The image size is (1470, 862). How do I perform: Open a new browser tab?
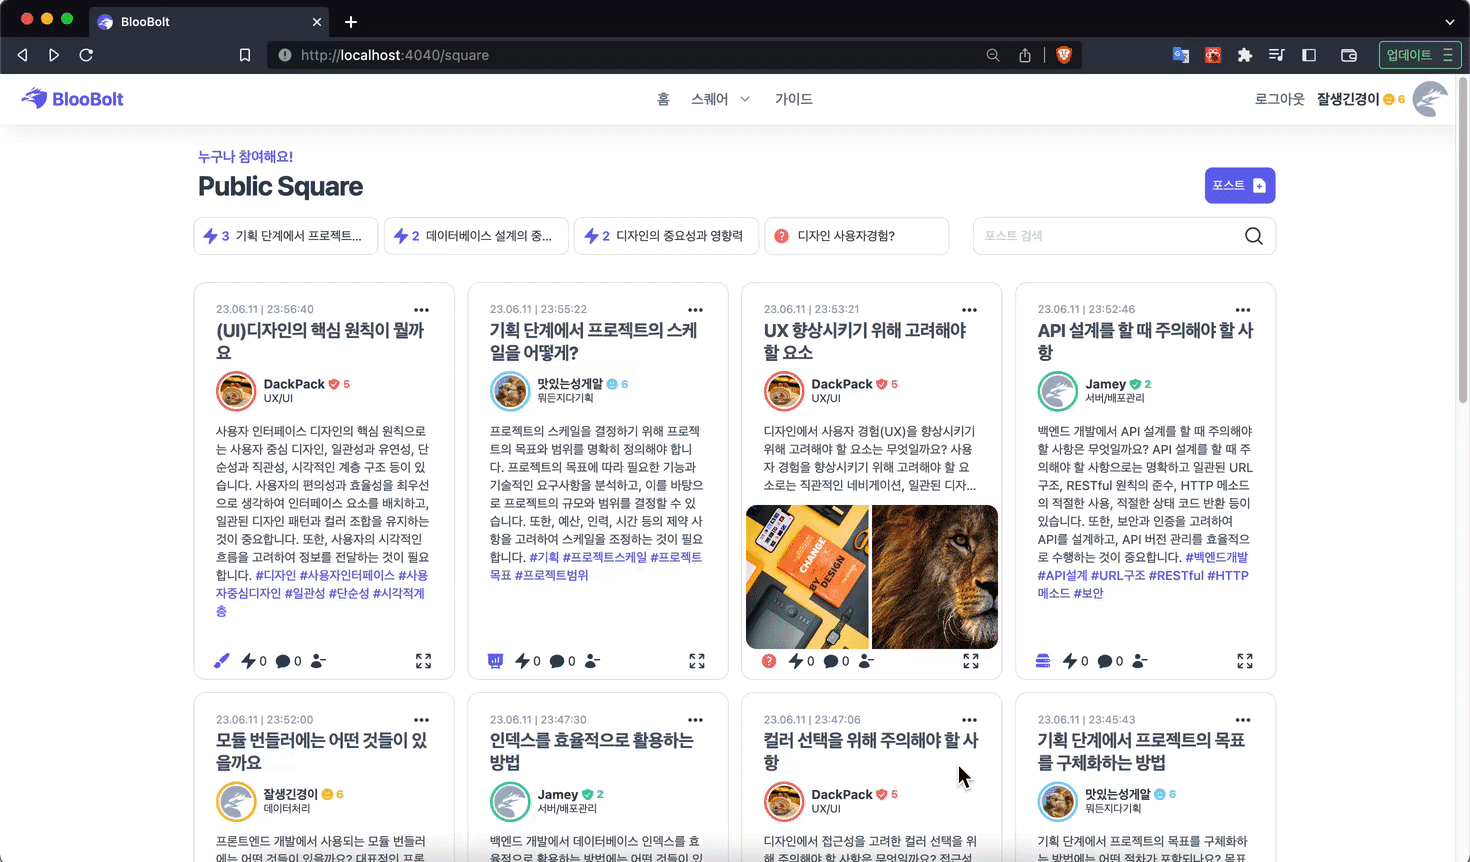click(x=351, y=21)
